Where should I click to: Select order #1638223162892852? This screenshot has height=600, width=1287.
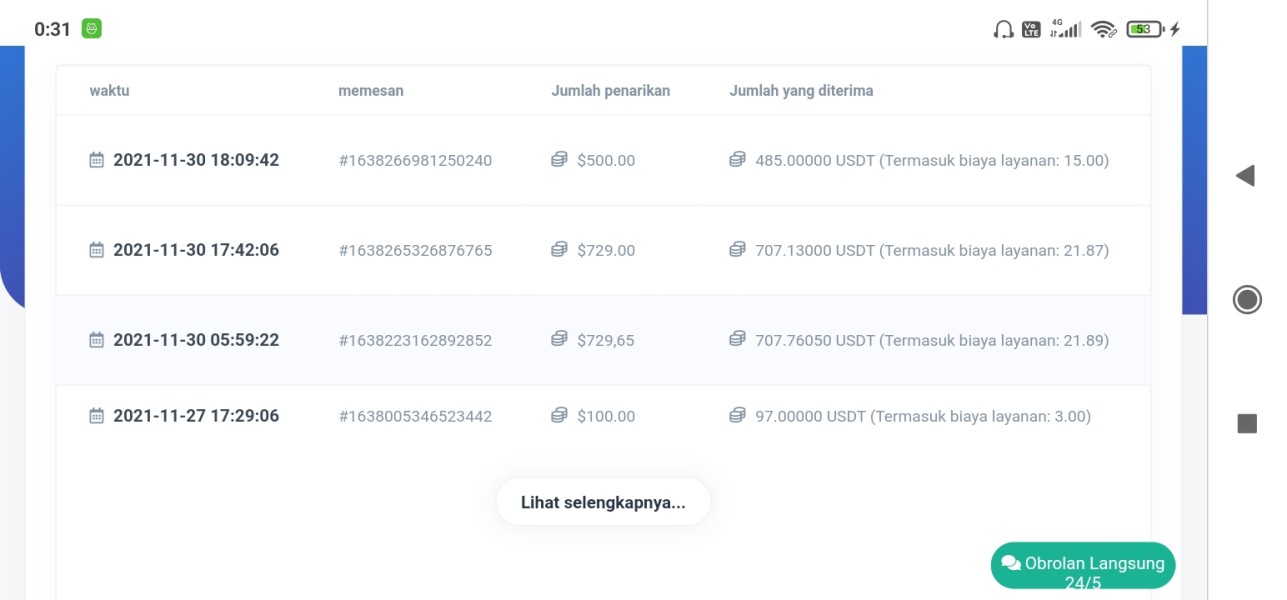(415, 340)
